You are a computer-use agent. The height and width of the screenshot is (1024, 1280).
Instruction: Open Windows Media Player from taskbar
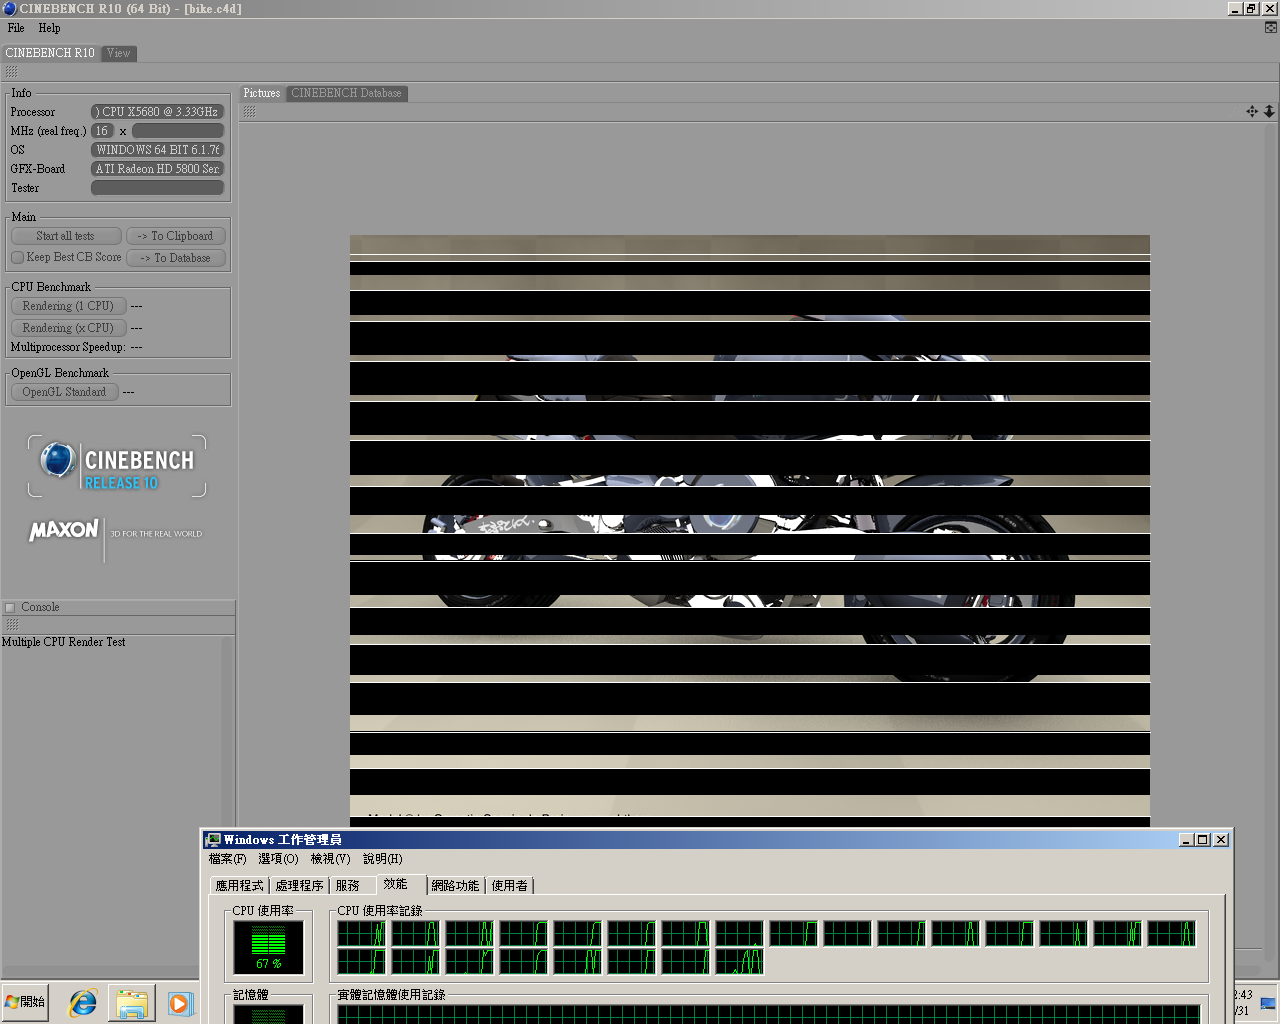(180, 1003)
